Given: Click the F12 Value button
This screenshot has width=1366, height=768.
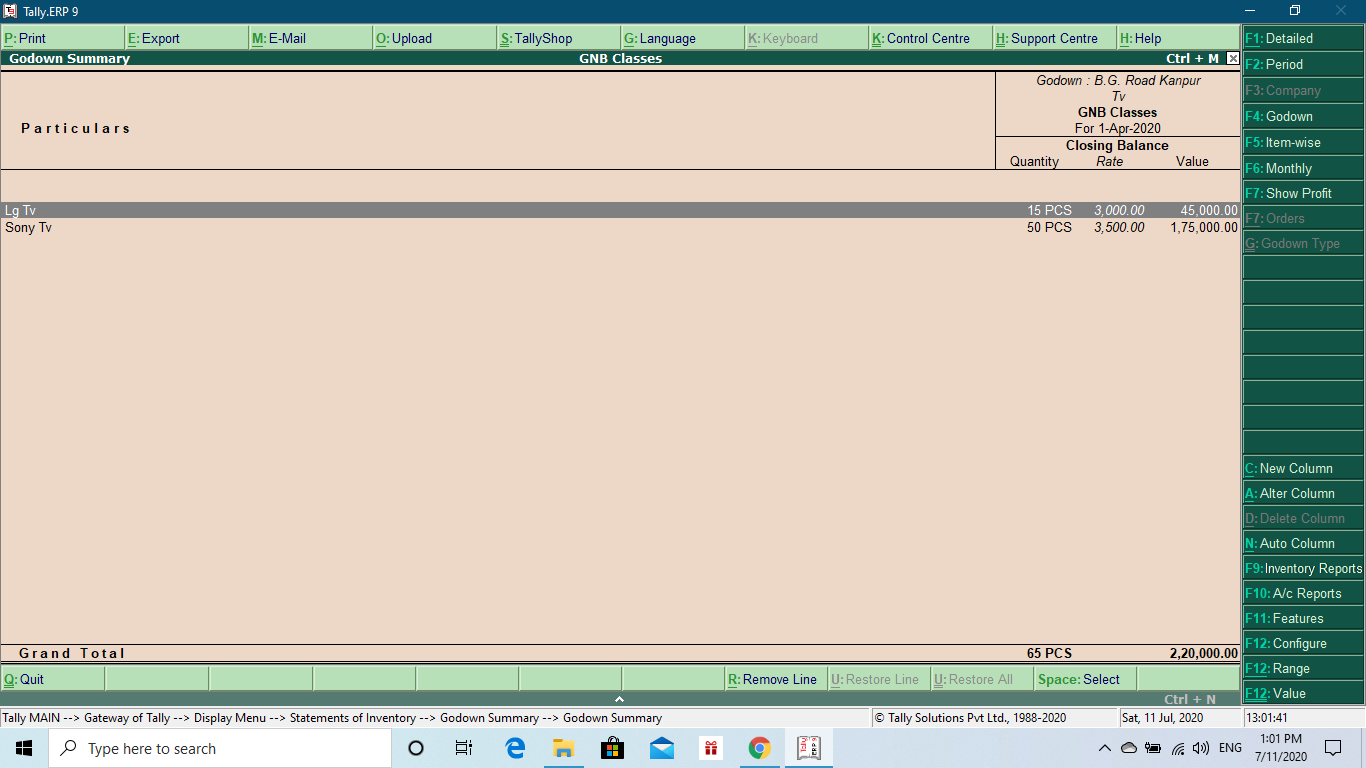Looking at the screenshot, I should [1303, 693].
